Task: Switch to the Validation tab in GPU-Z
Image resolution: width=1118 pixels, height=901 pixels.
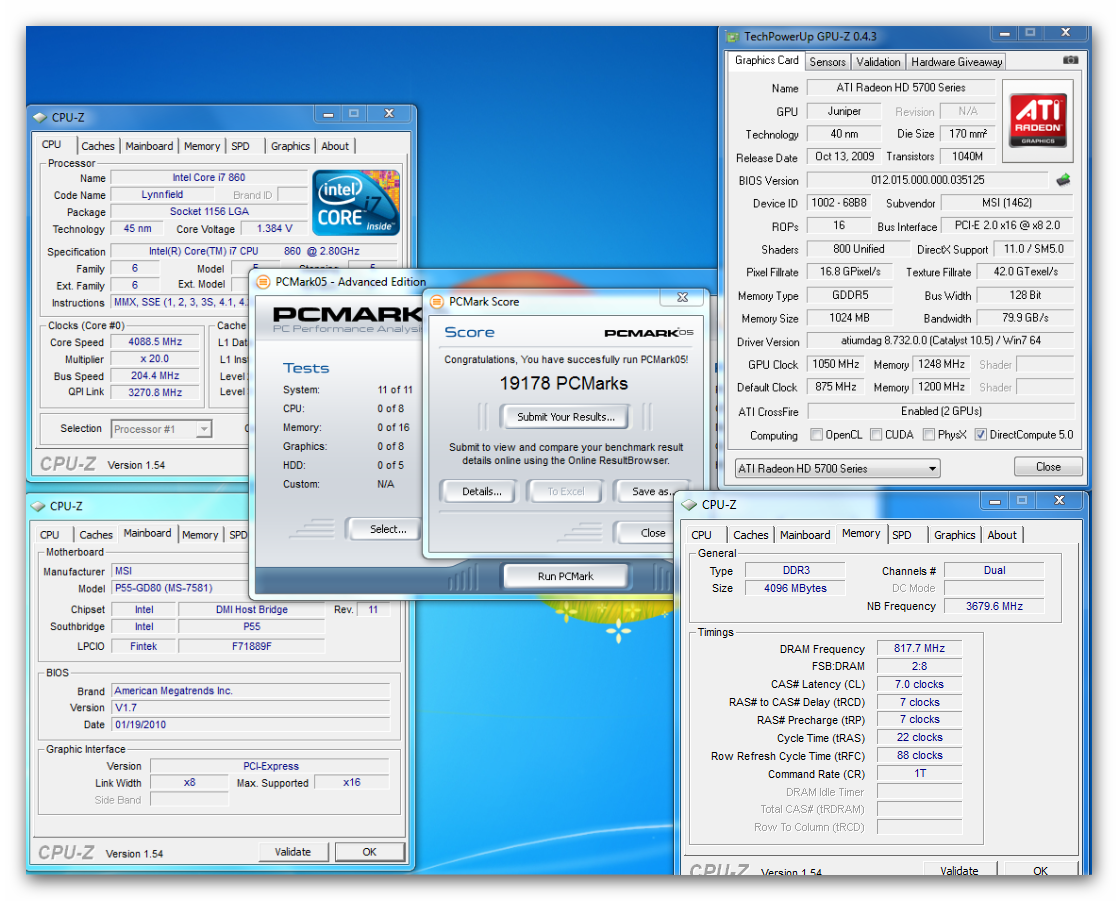Action: 878,62
